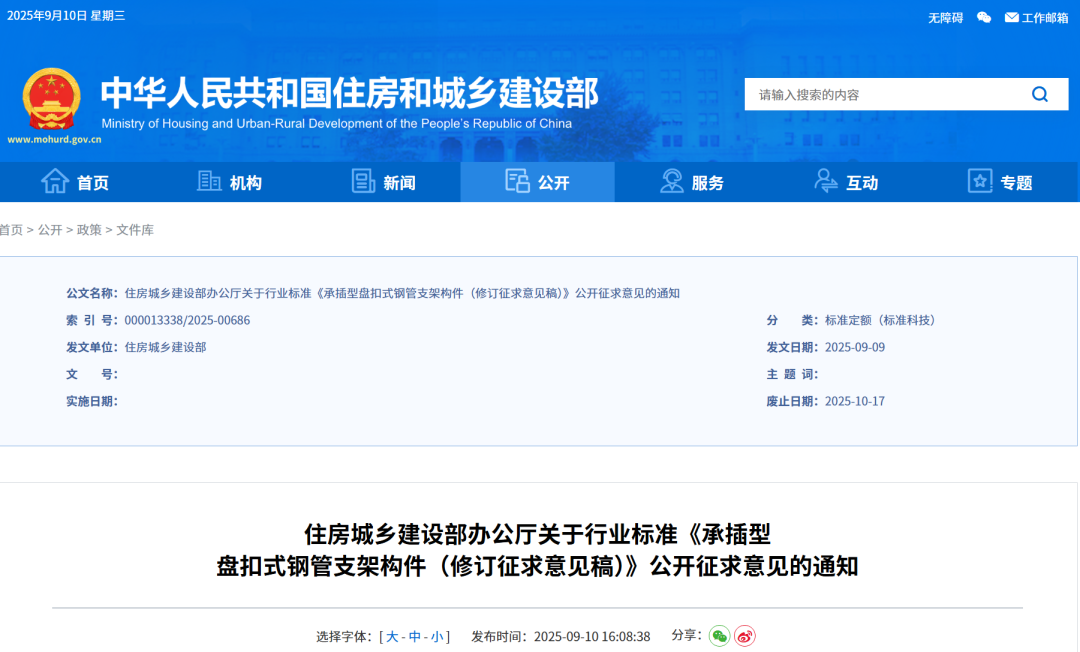
Task: Open the 专题 navigation tab
Action: 1000,182
